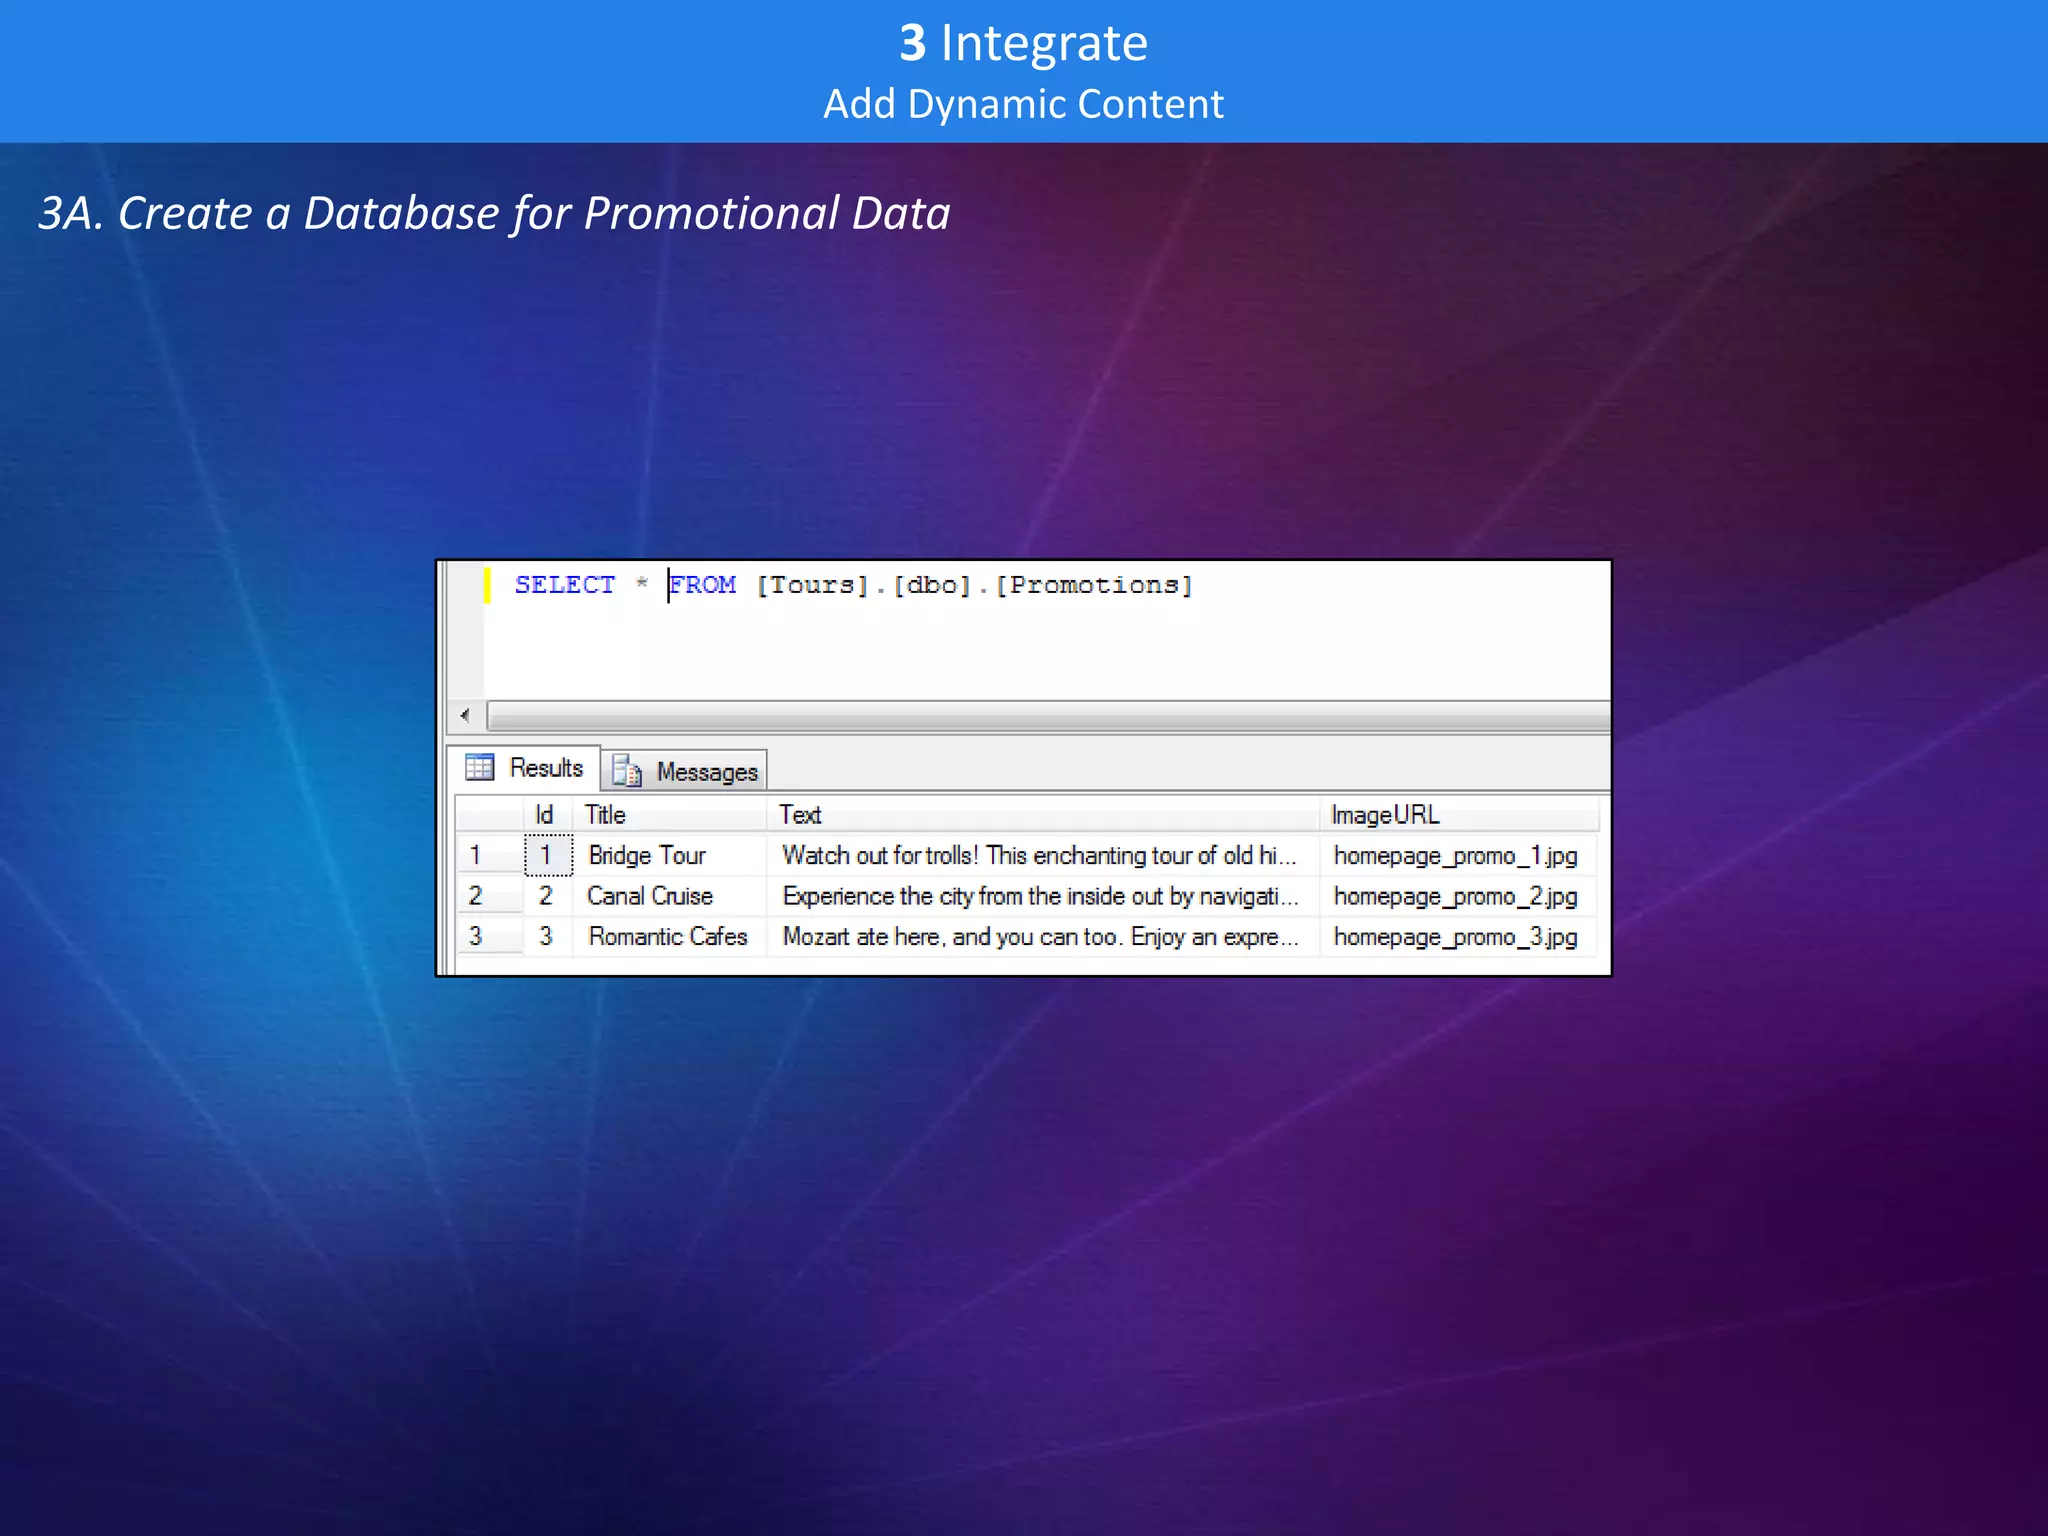Click [dbo] in the query text
Image resolution: width=2048 pixels, height=1536 pixels.
pos(932,585)
